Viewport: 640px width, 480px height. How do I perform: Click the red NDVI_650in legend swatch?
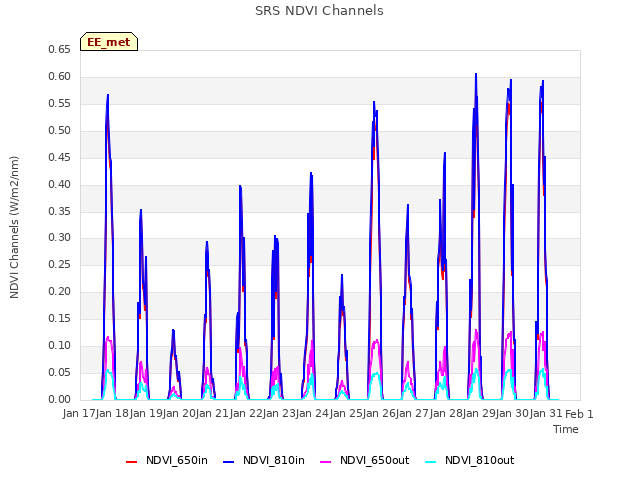[x=131, y=462]
